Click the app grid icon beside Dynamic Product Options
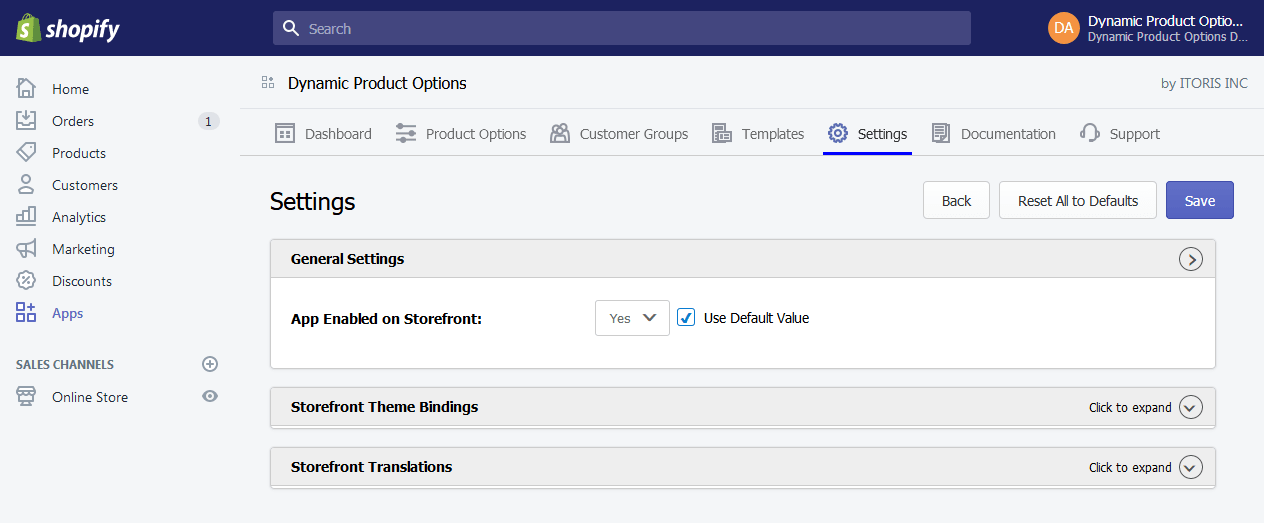 click(268, 82)
